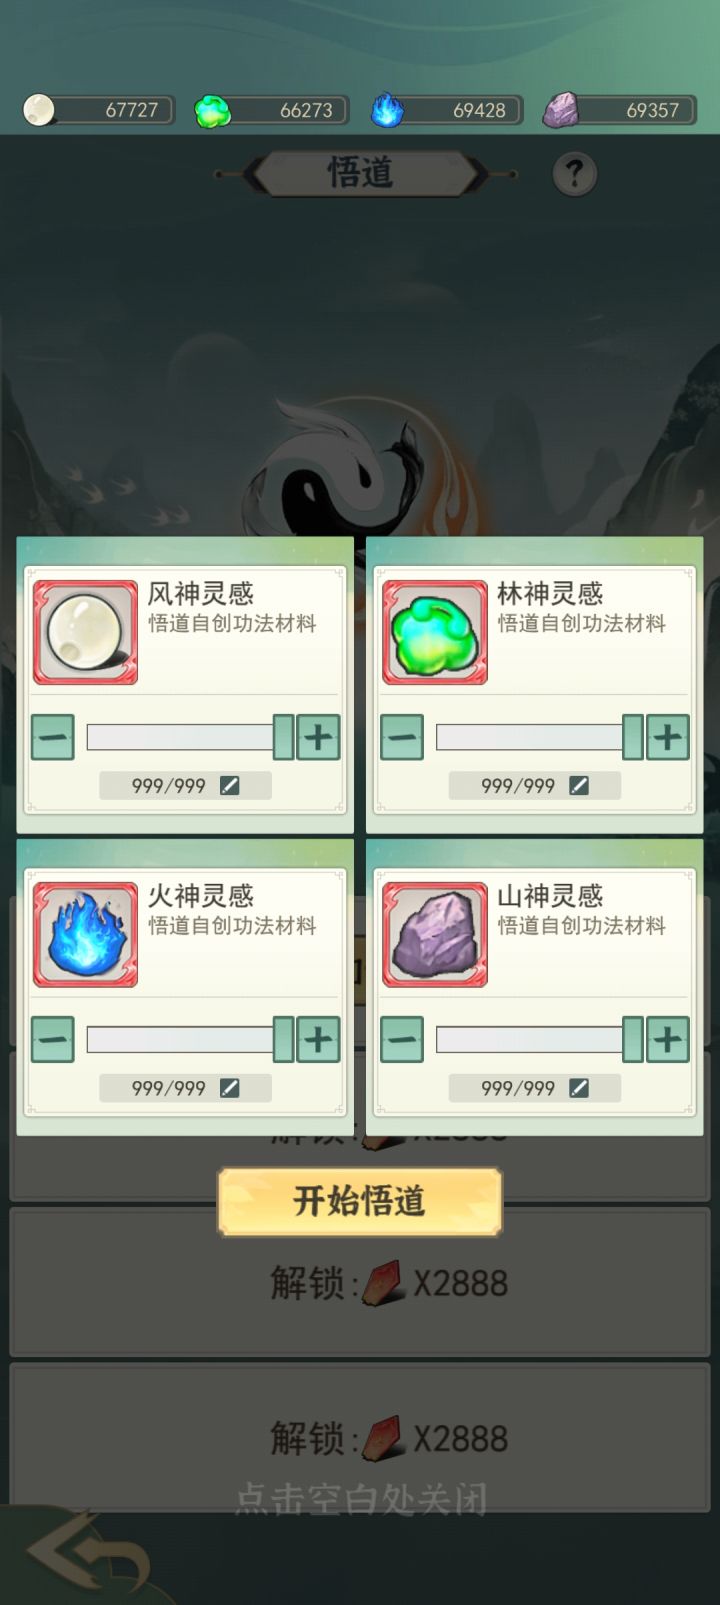Decrease 风神灵感 amount with minus button
The width and height of the screenshot is (720, 1605).
click(53, 738)
